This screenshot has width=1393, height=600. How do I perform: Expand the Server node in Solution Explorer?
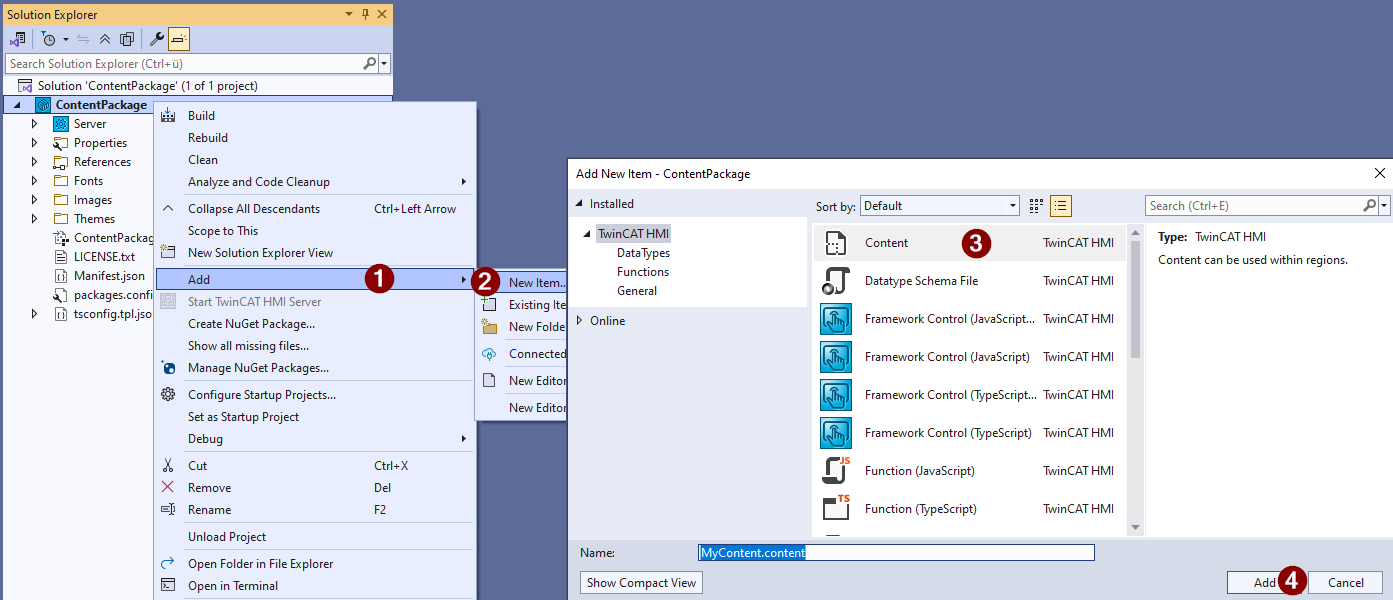pyautogui.click(x=34, y=124)
